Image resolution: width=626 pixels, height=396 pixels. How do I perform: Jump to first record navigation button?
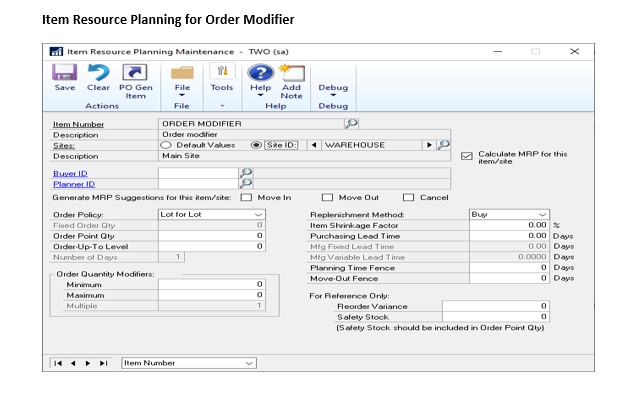point(57,363)
